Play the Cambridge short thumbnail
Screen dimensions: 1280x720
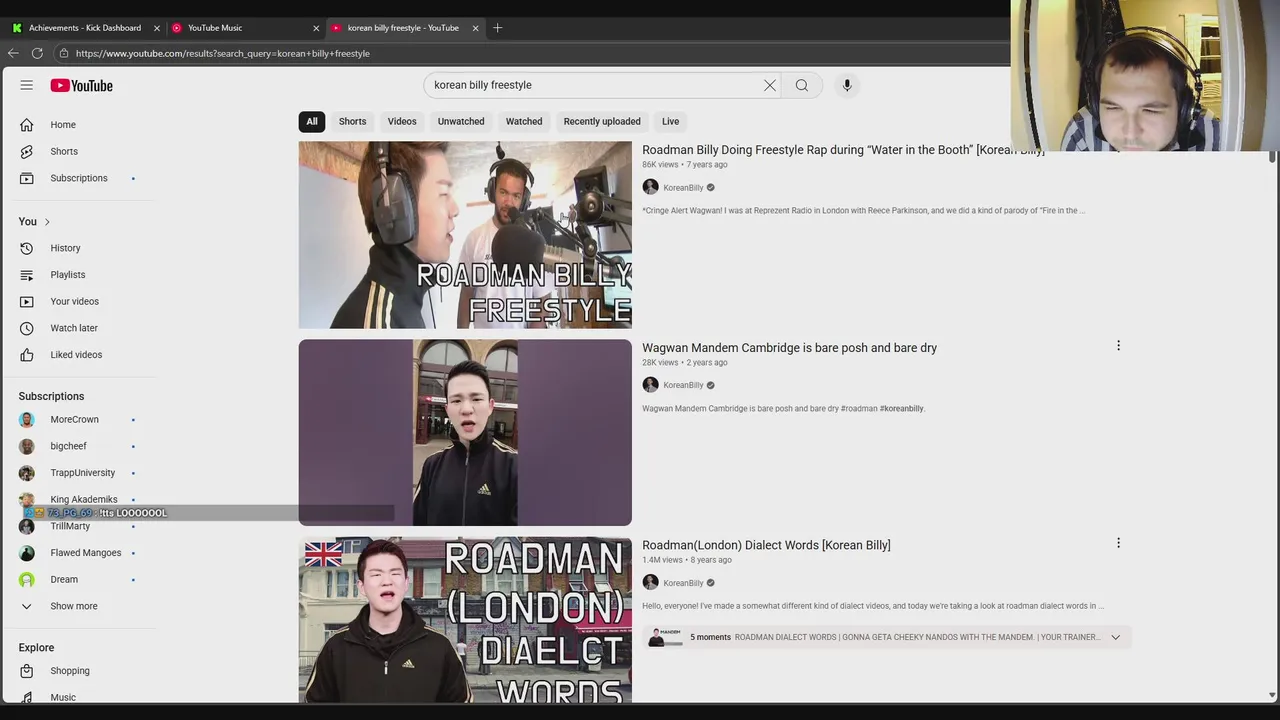[465, 432]
